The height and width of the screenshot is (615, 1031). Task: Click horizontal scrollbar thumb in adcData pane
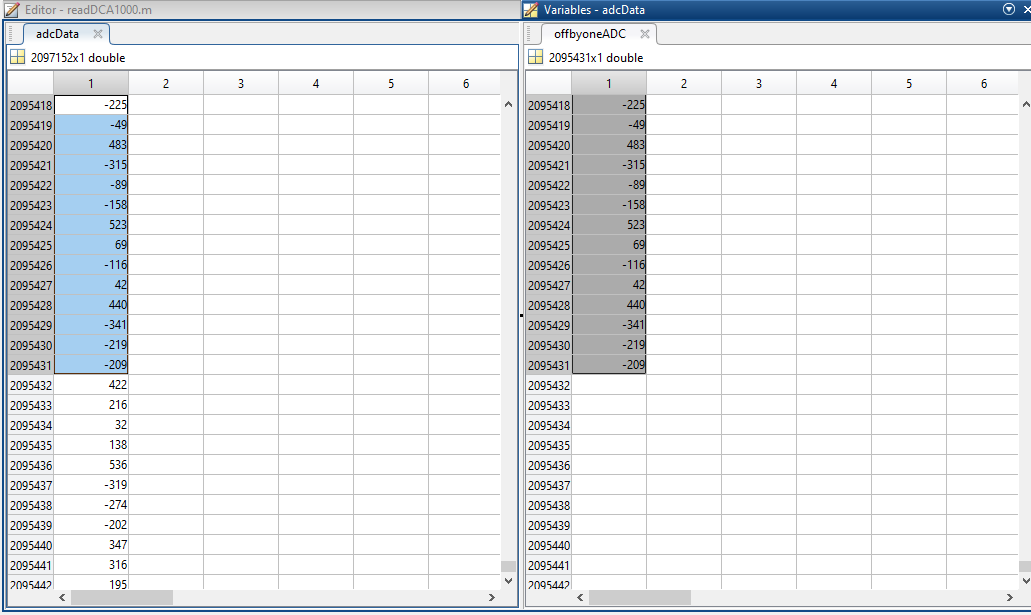click(x=122, y=597)
